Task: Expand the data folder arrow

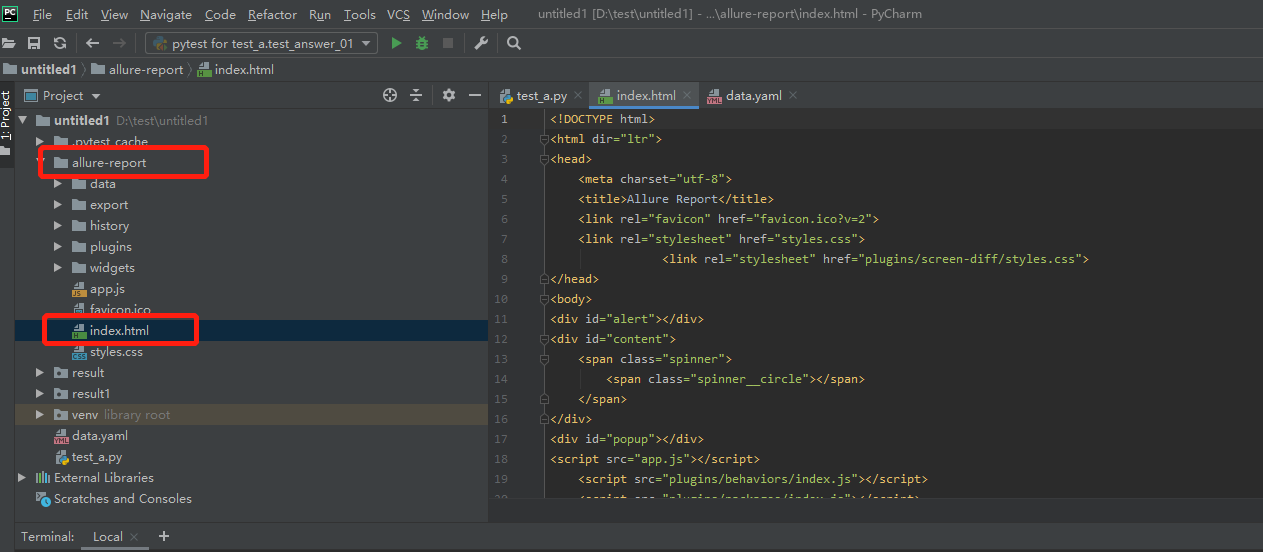Action: point(58,184)
